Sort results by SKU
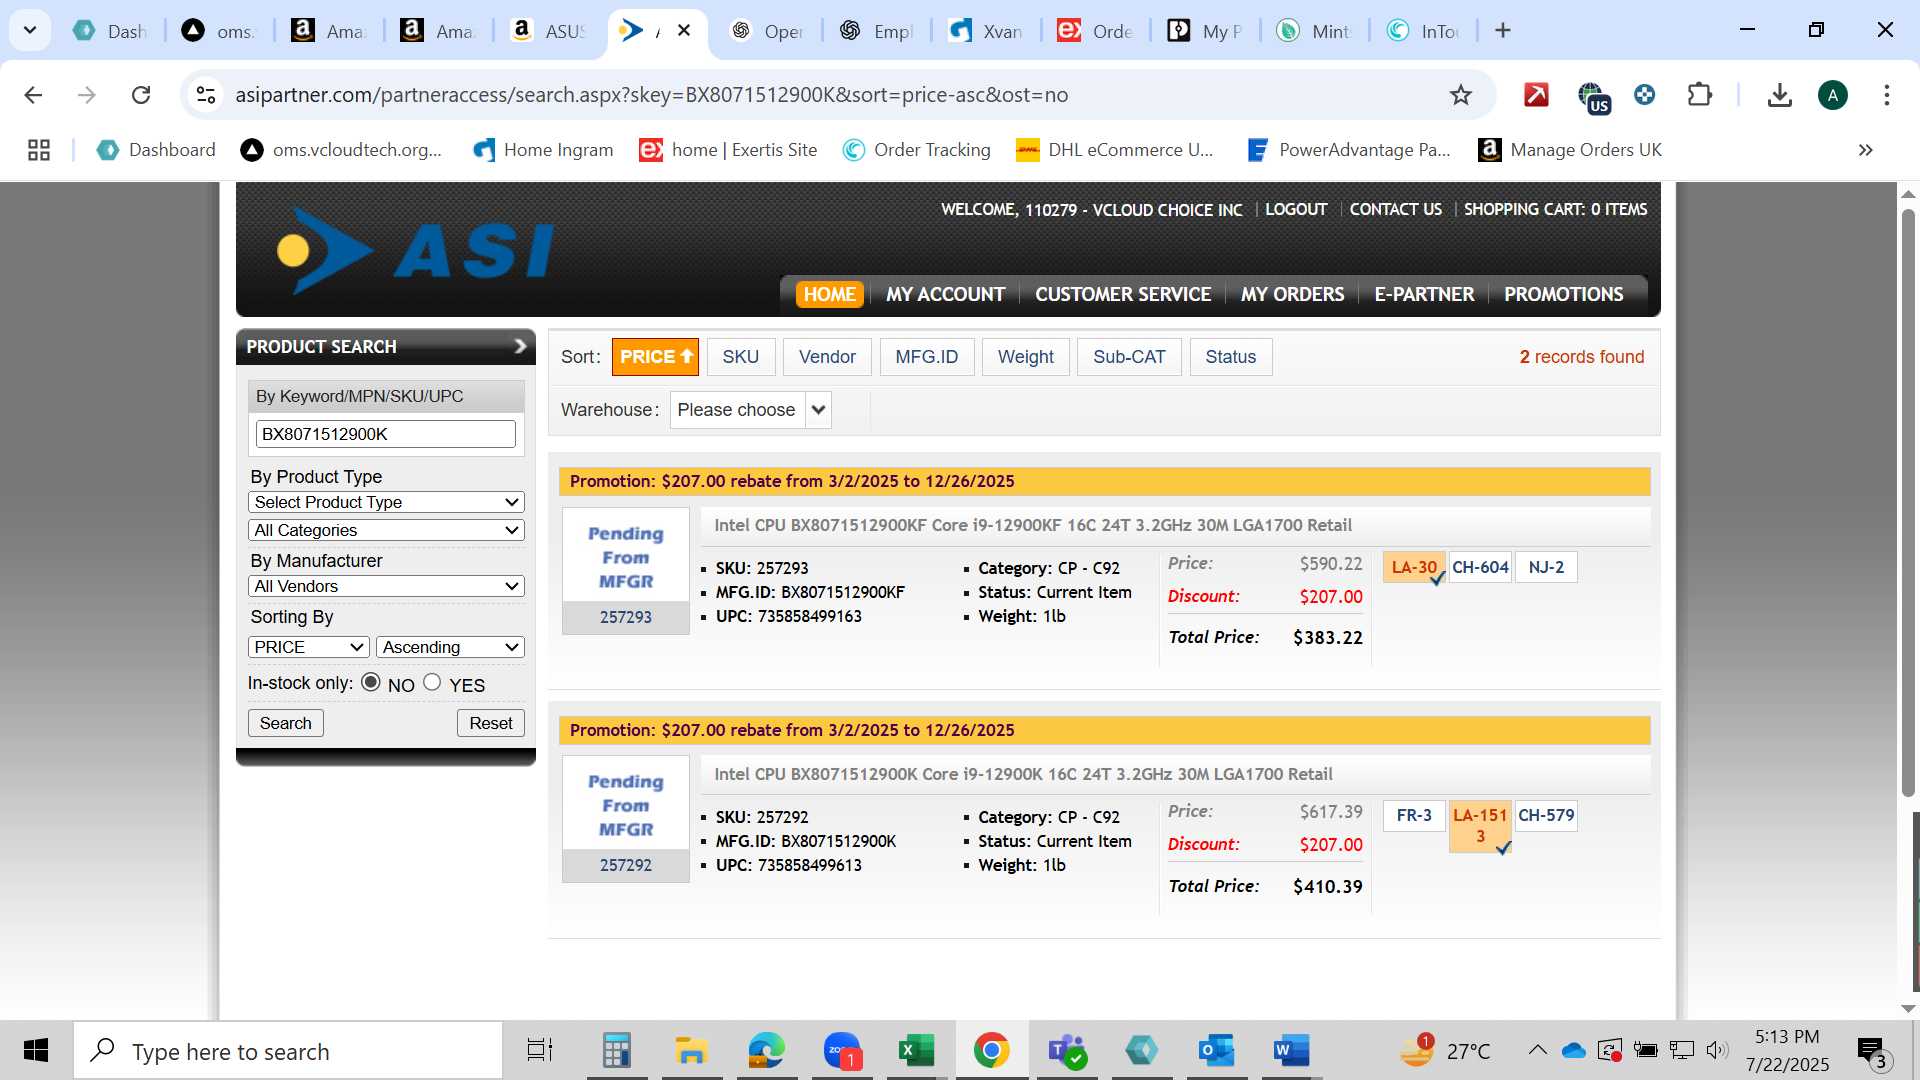 tap(740, 357)
